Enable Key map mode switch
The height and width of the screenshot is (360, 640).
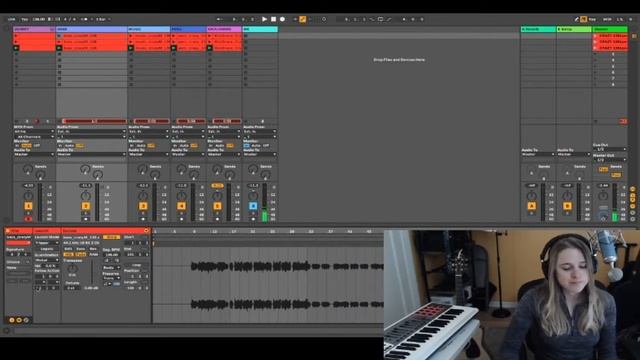pos(592,19)
